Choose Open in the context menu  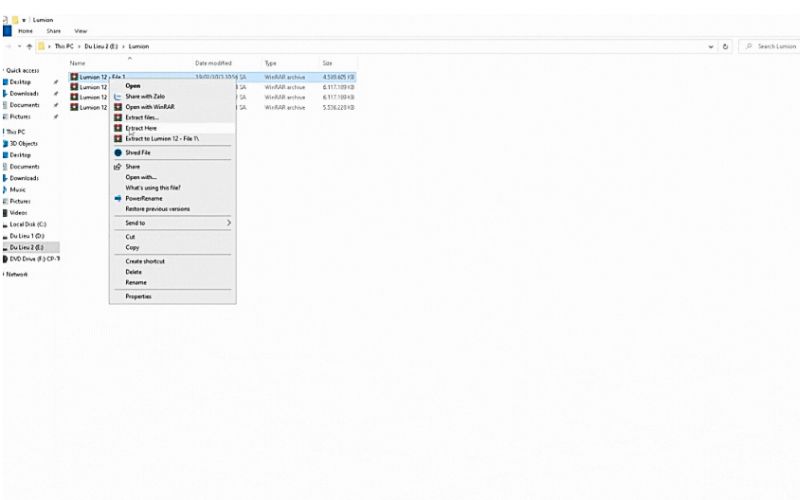pyautogui.click(x=133, y=86)
